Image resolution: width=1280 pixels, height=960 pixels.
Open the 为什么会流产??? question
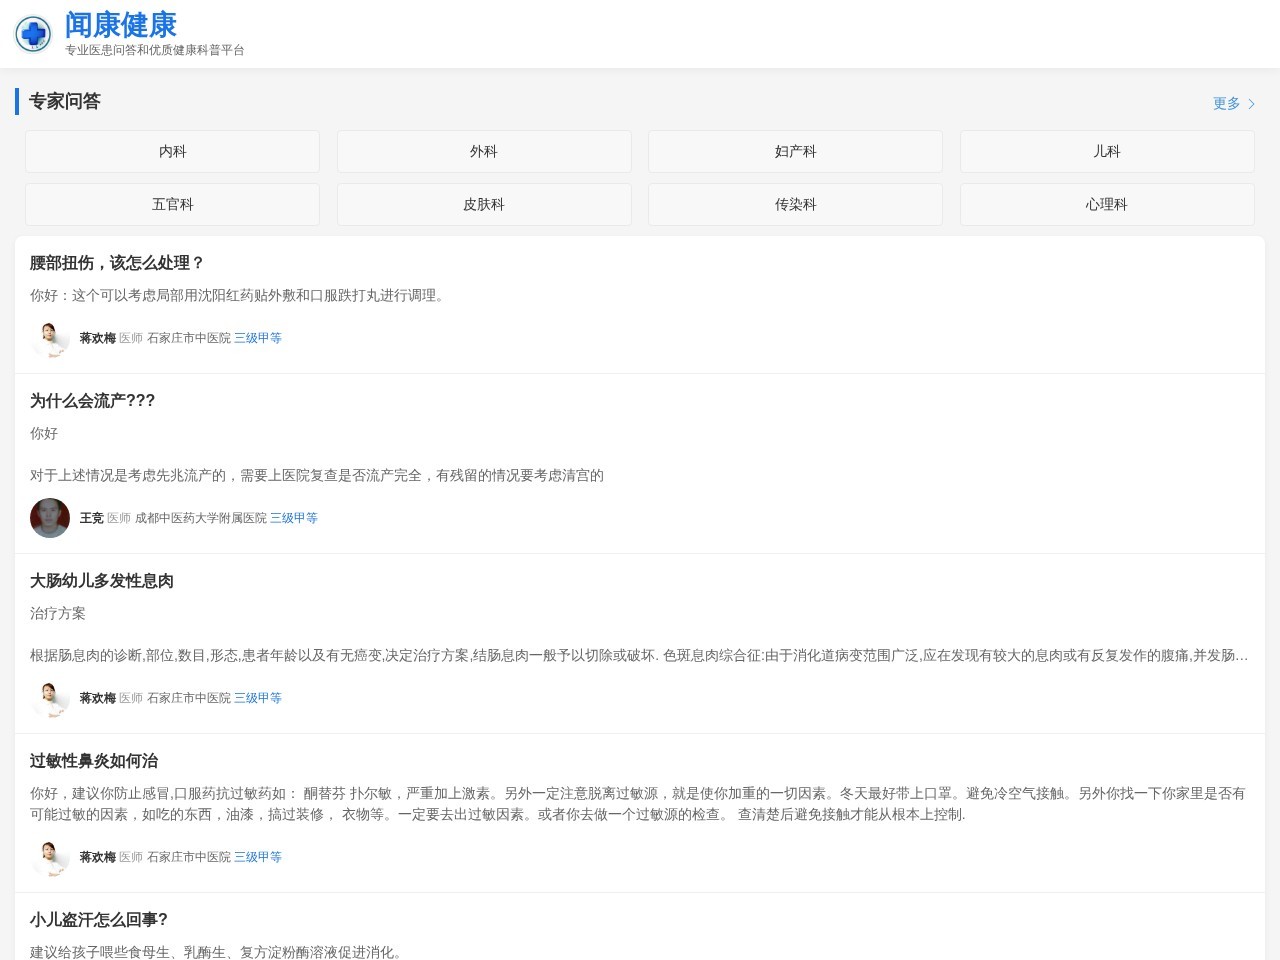[x=92, y=401]
